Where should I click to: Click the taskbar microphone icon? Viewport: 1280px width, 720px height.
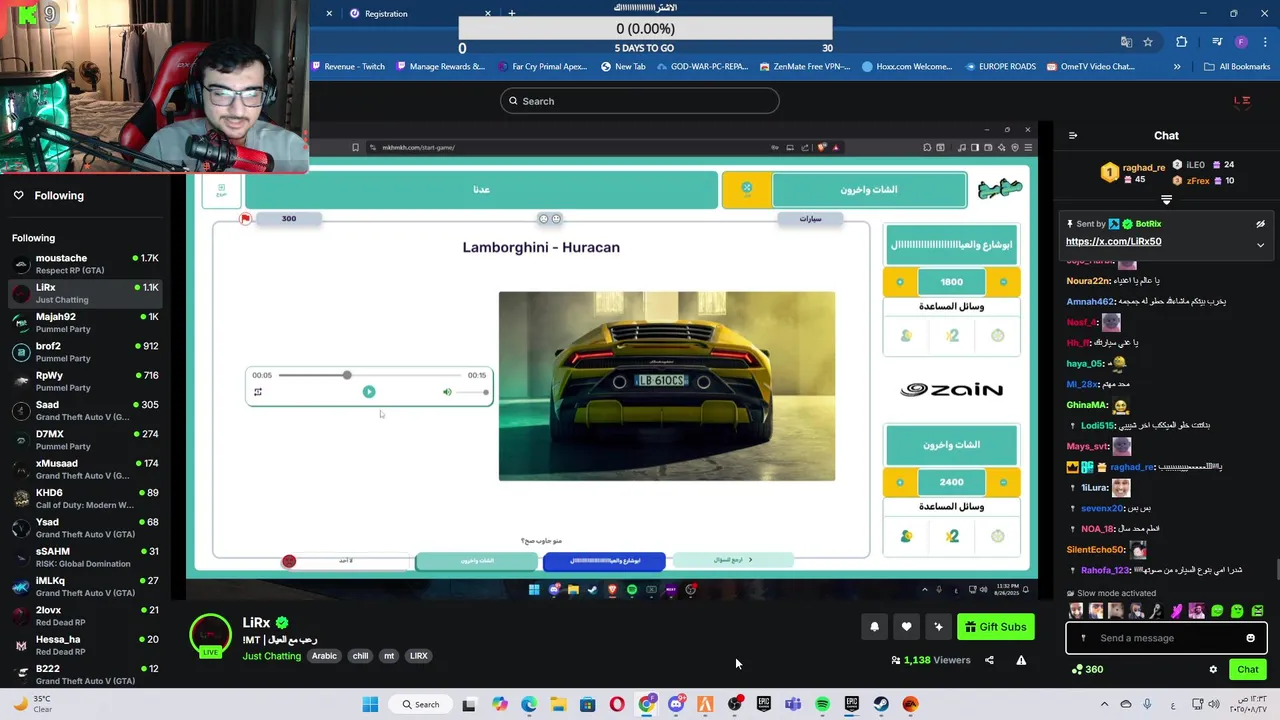tap(1147, 704)
